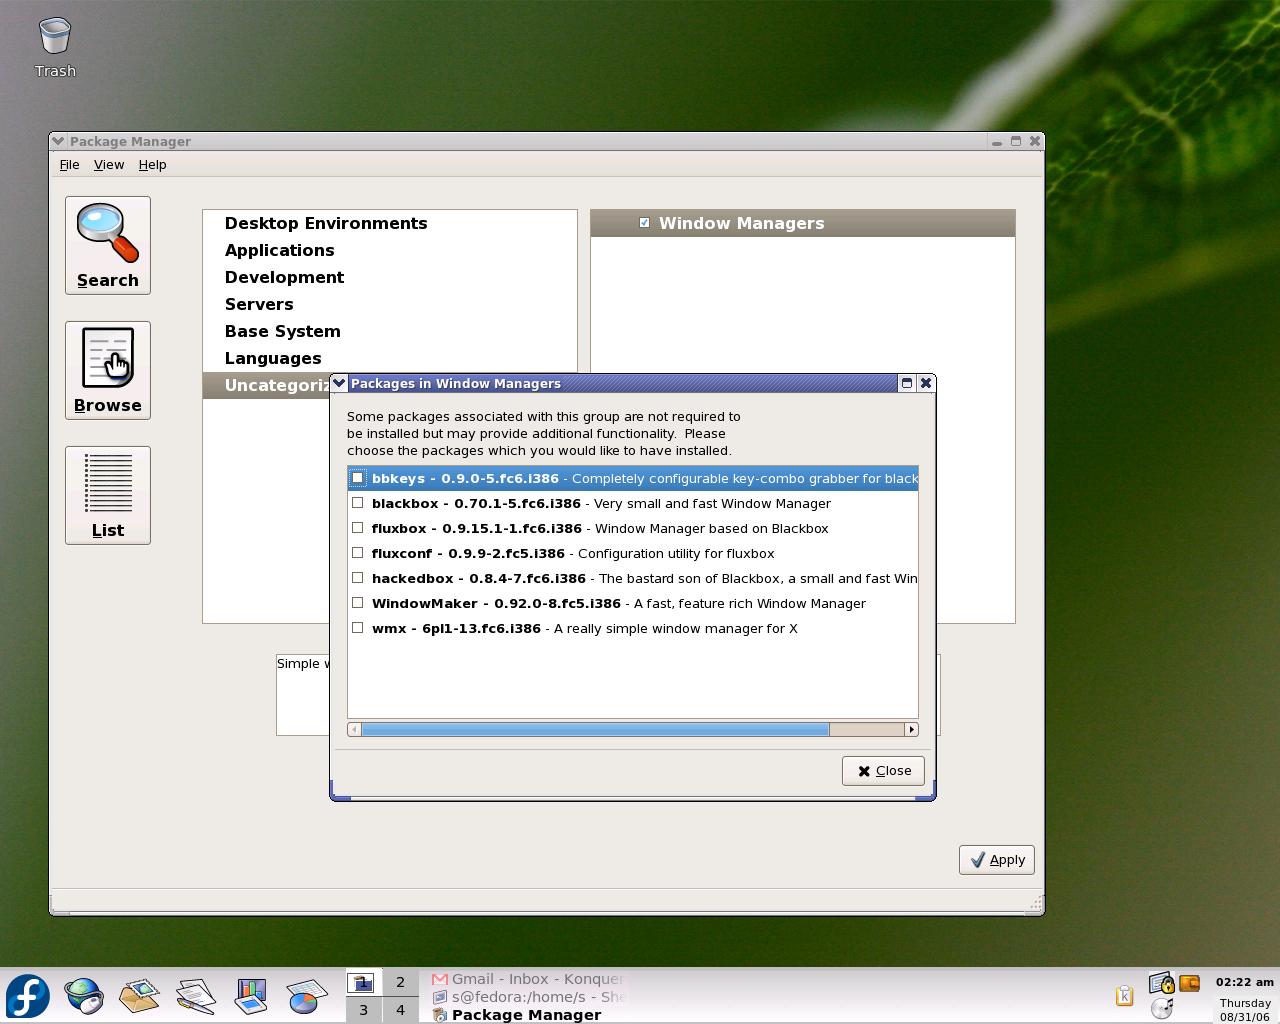Select the 'hackedbox - 0.8.4-7.fc6.i386' row text
1280x1024 pixels.
click(x=479, y=579)
